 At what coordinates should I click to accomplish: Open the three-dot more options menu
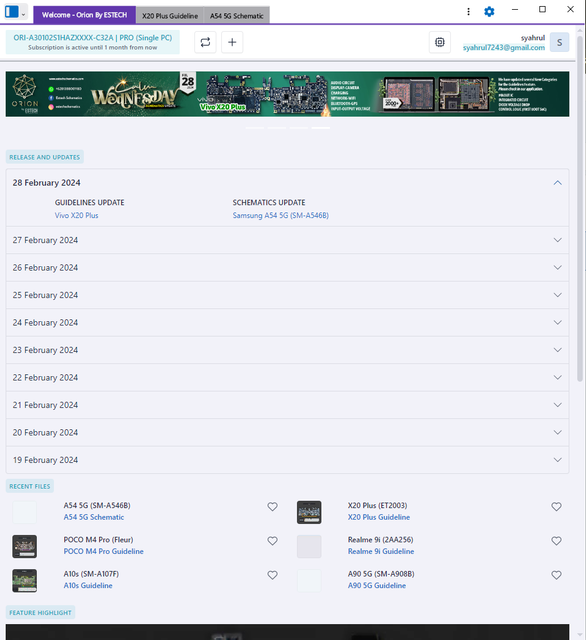pyautogui.click(x=468, y=11)
